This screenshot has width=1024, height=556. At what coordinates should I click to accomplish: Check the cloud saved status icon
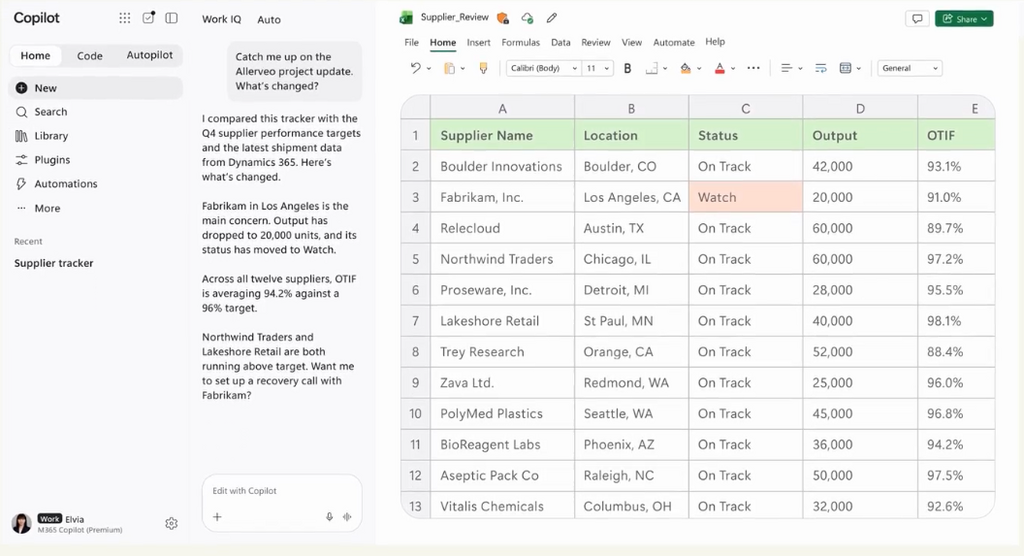[x=527, y=18]
